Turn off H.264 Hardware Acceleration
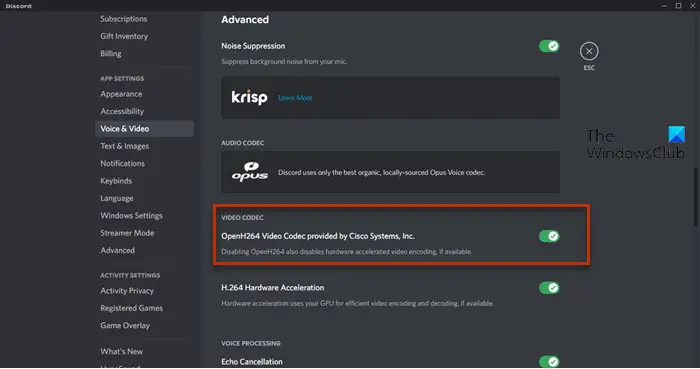 (x=549, y=288)
